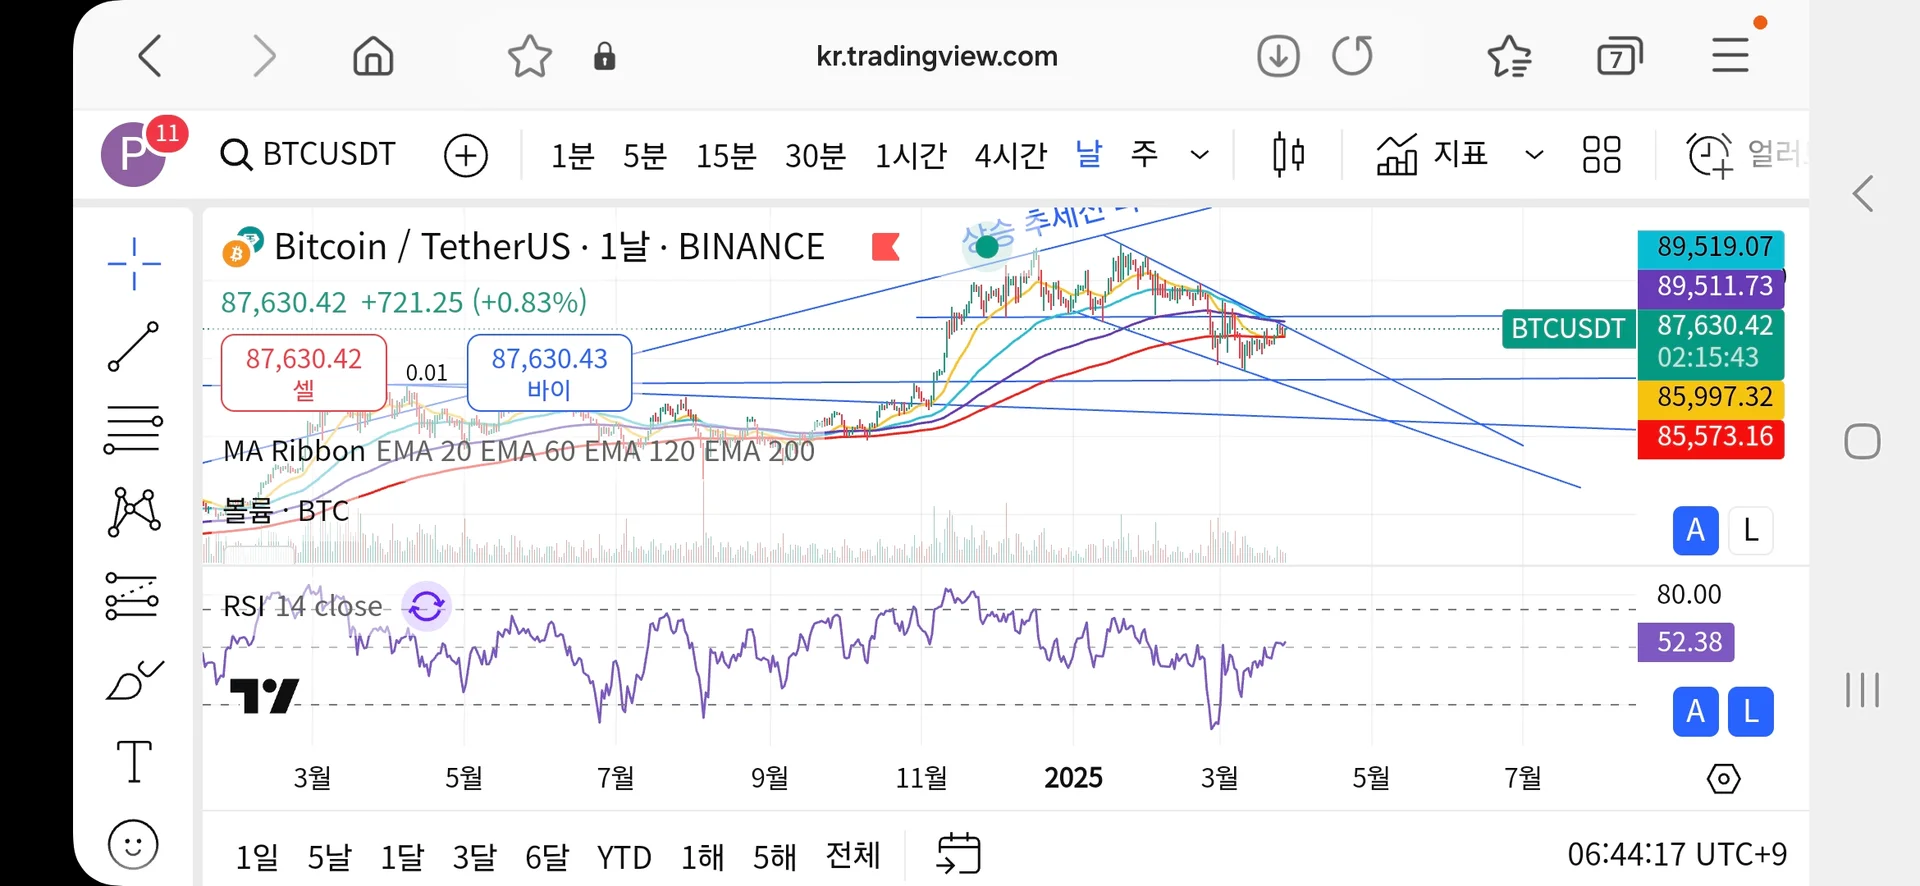The height and width of the screenshot is (886, 1920).
Task: Click the 볼륨 · BTC volume legend
Action: 285,511
